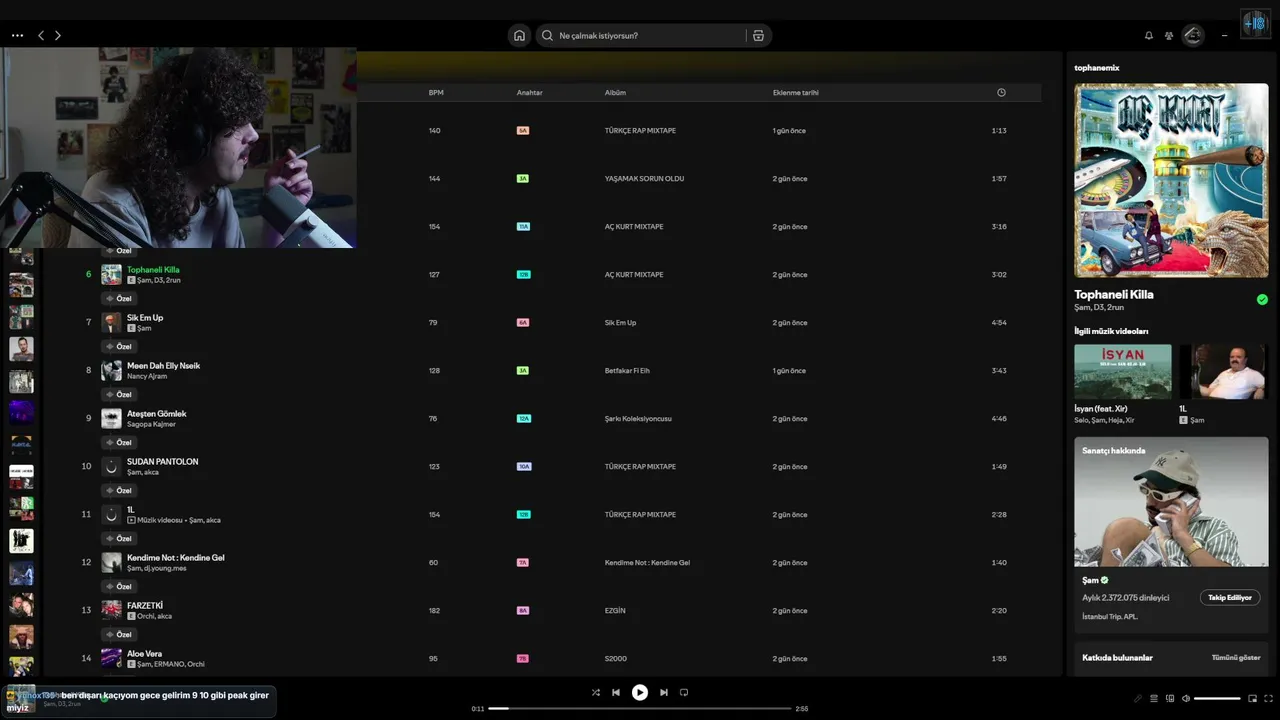Viewport: 1280px width, 720px height.
Task: Sort by the duration clock icon
Action: [1001, 92]
